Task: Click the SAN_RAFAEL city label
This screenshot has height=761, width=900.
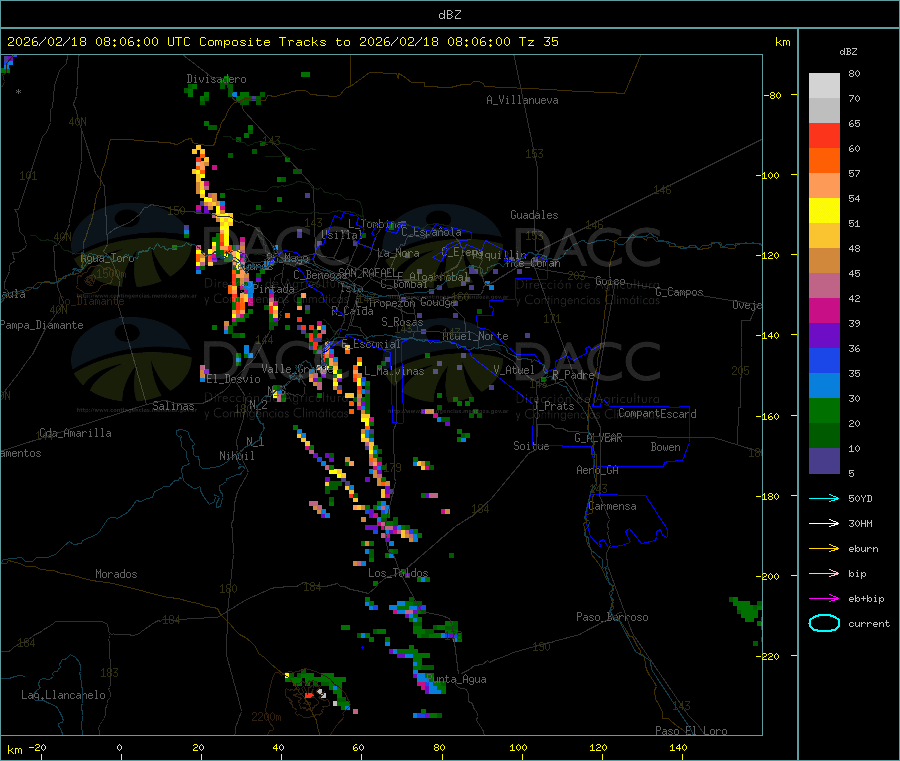Action: [367, 272]
